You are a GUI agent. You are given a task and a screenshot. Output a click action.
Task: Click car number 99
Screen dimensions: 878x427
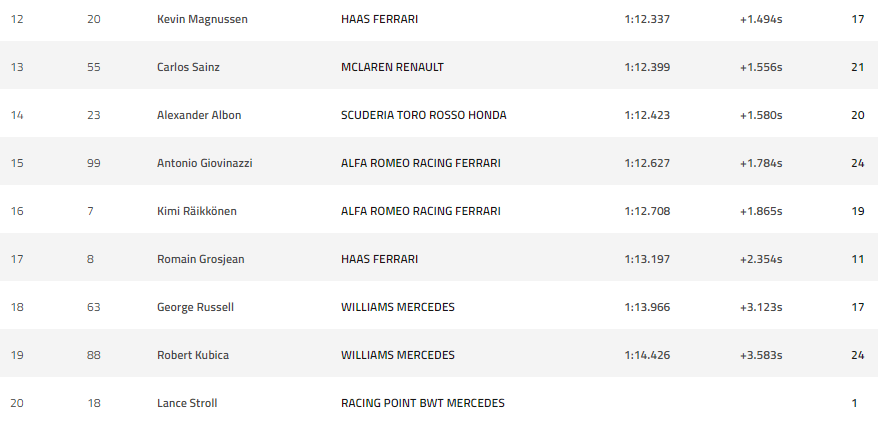[x=94, y=163]
